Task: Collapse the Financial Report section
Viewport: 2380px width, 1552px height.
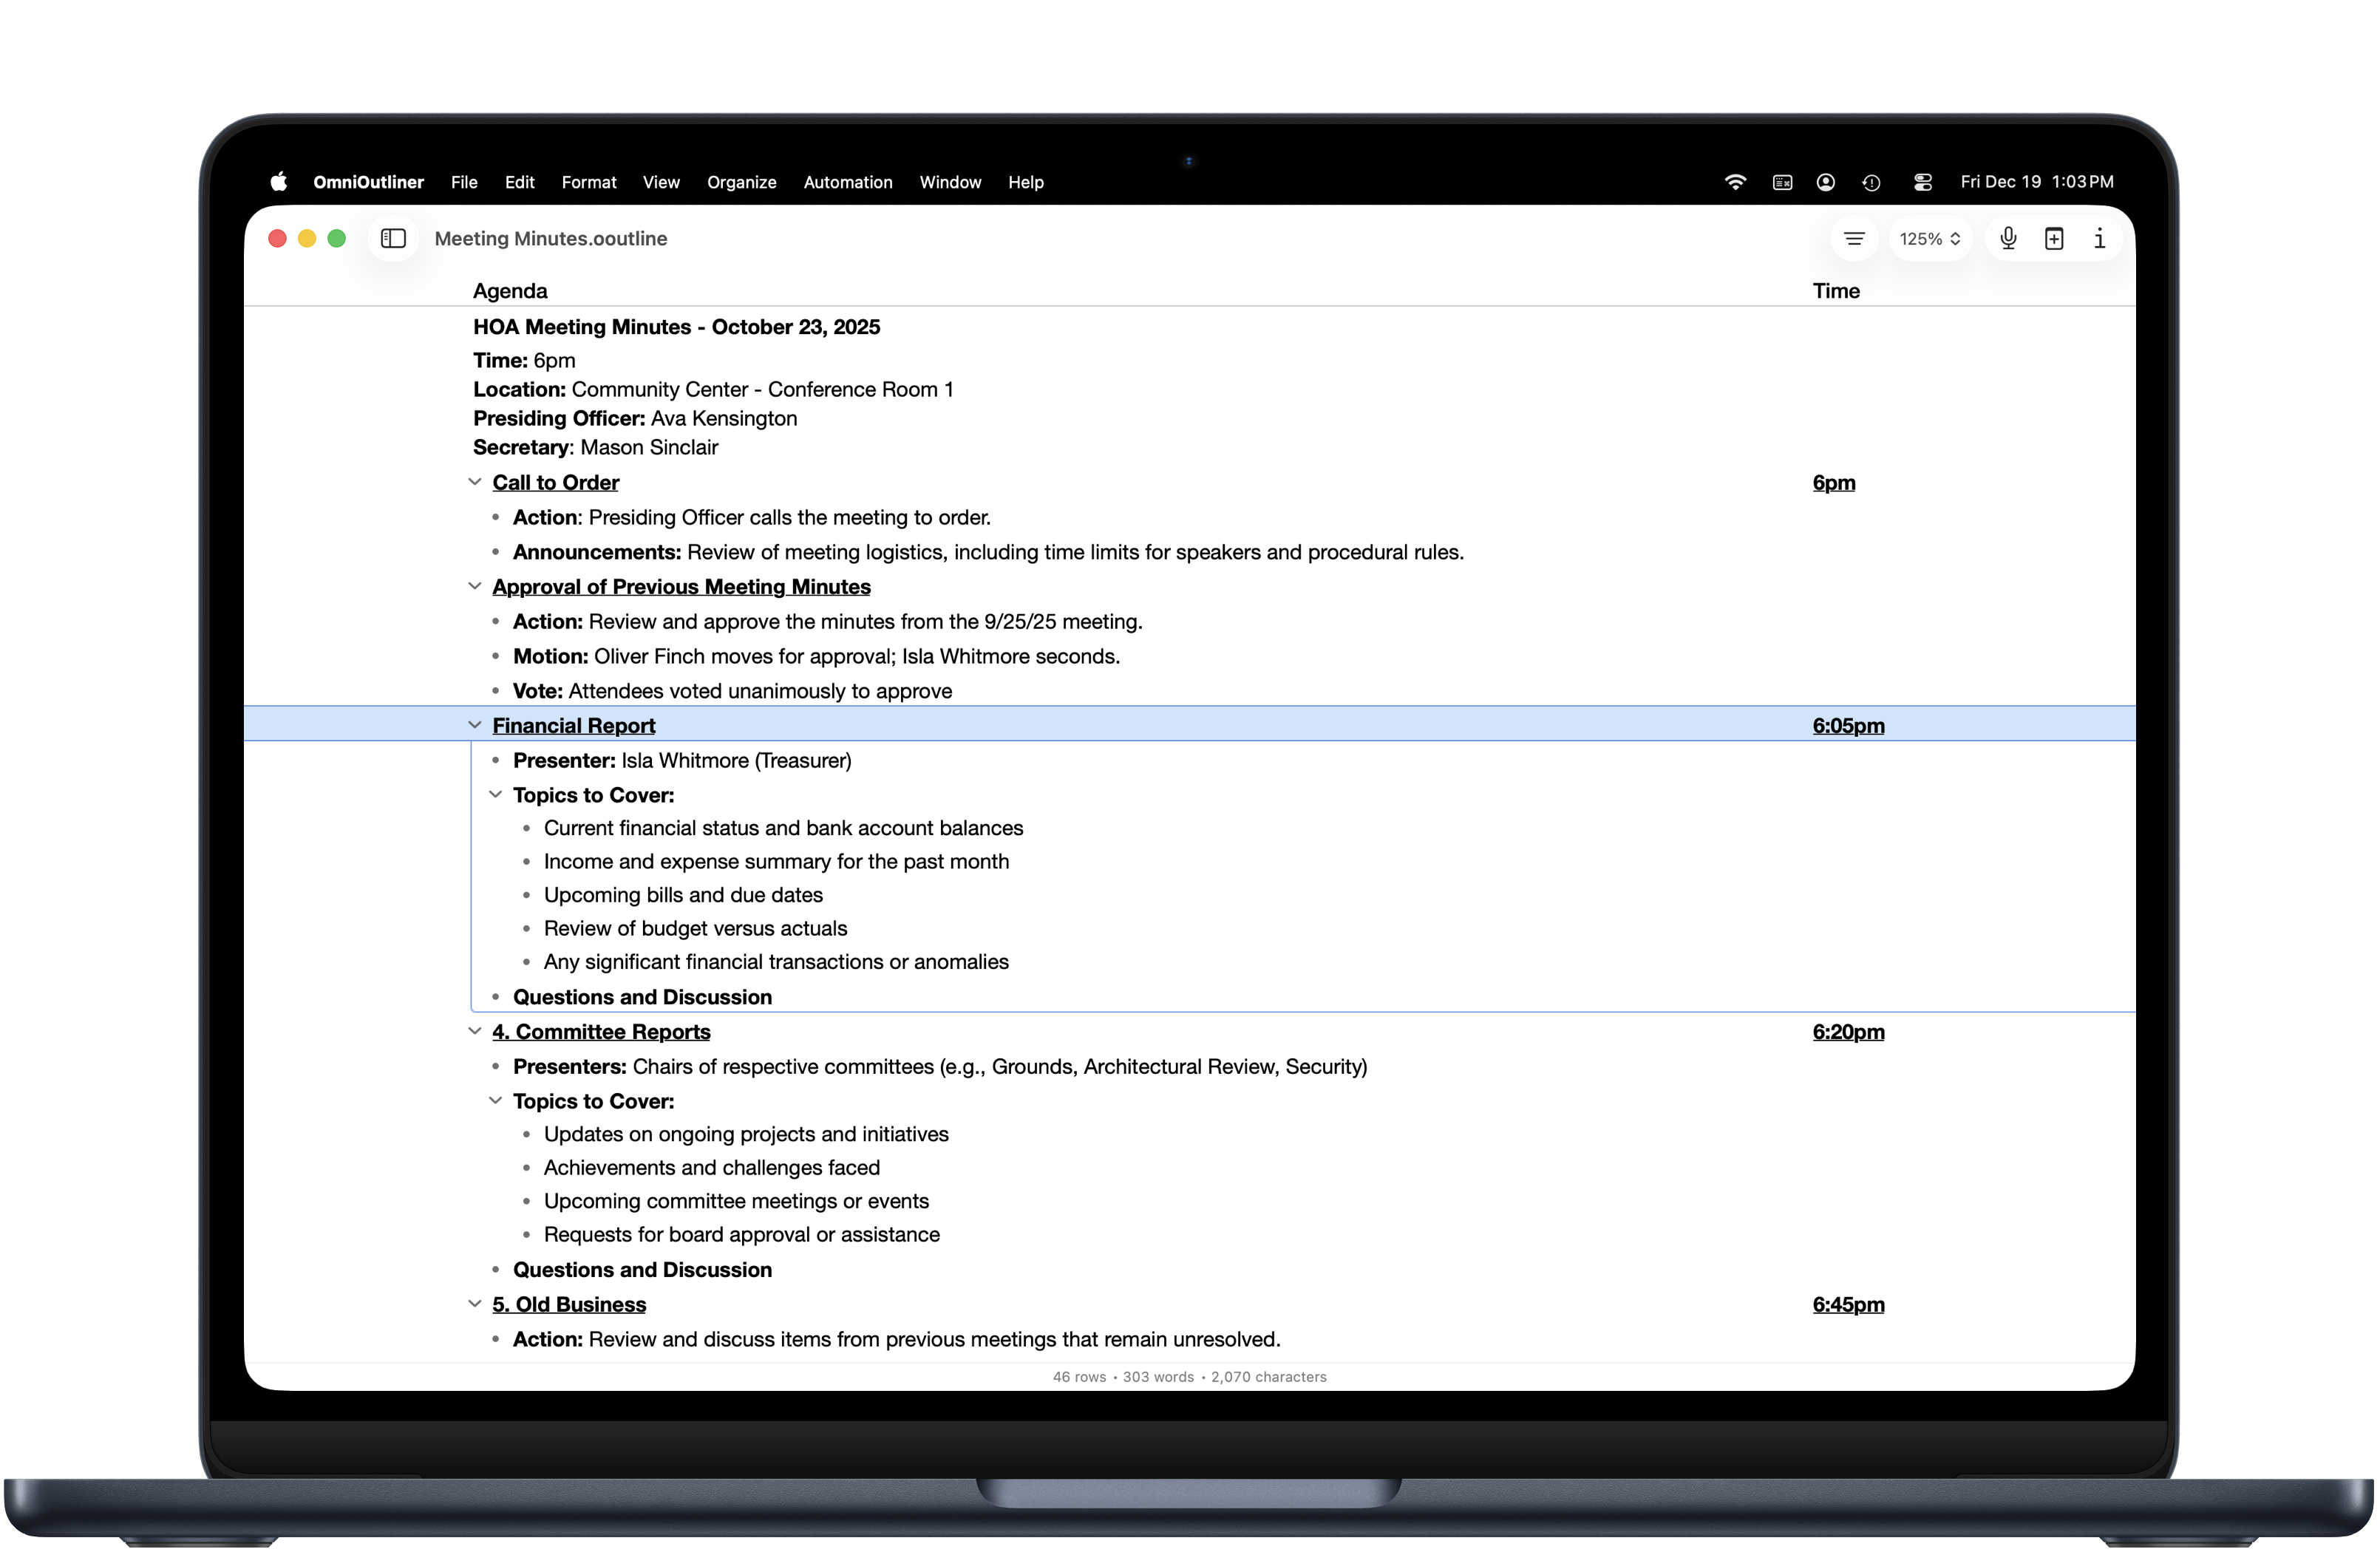Action: click(x=475, y=725)
